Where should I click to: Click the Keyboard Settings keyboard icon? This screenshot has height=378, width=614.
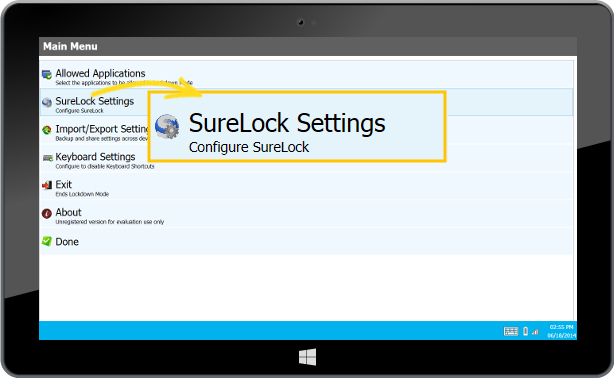(x=48, y=158)
